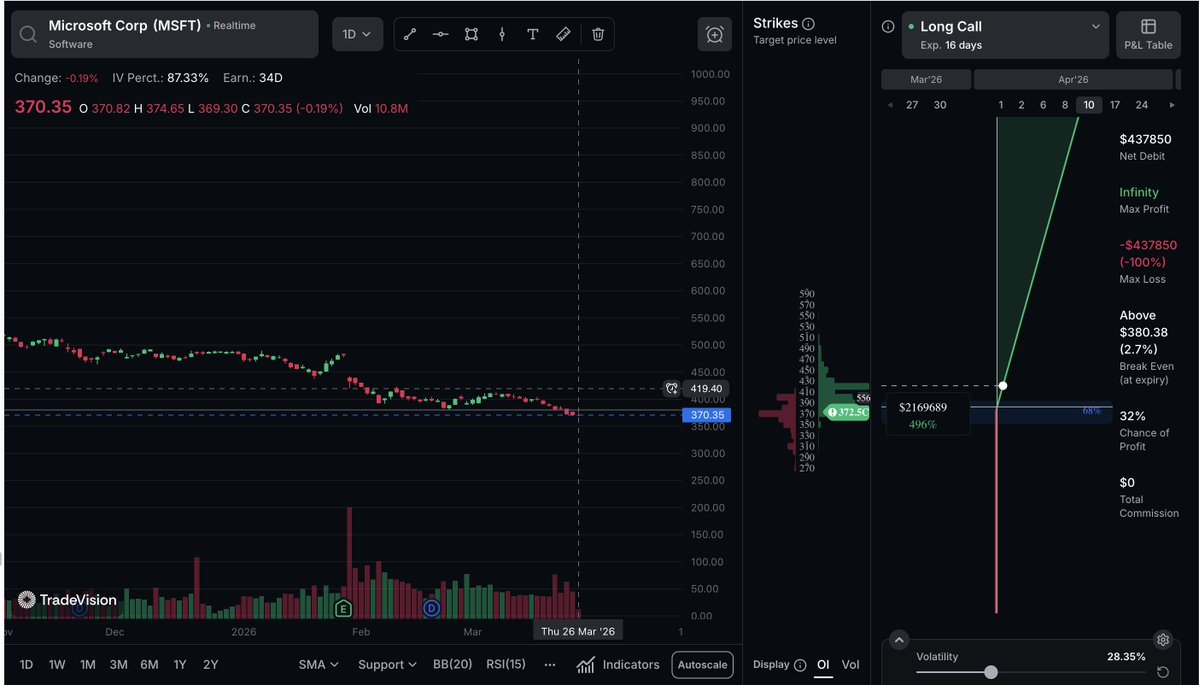Viewport: 1199px width, 685px height.
Task: Choose expiration date 8
Action: coord(1064,105)
